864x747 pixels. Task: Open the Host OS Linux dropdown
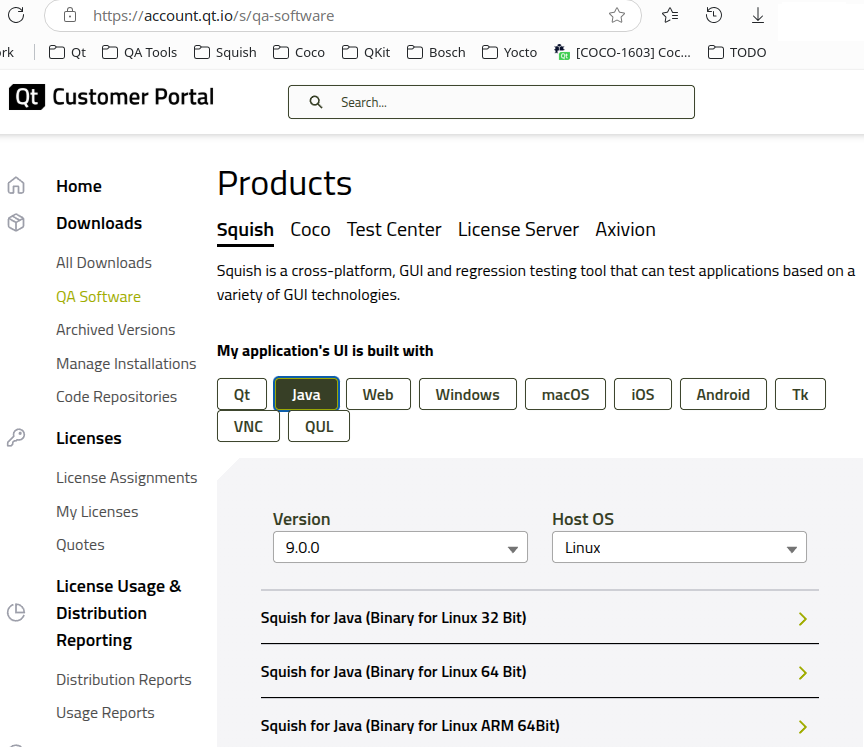pyautogui.click(x=679, y=548)
